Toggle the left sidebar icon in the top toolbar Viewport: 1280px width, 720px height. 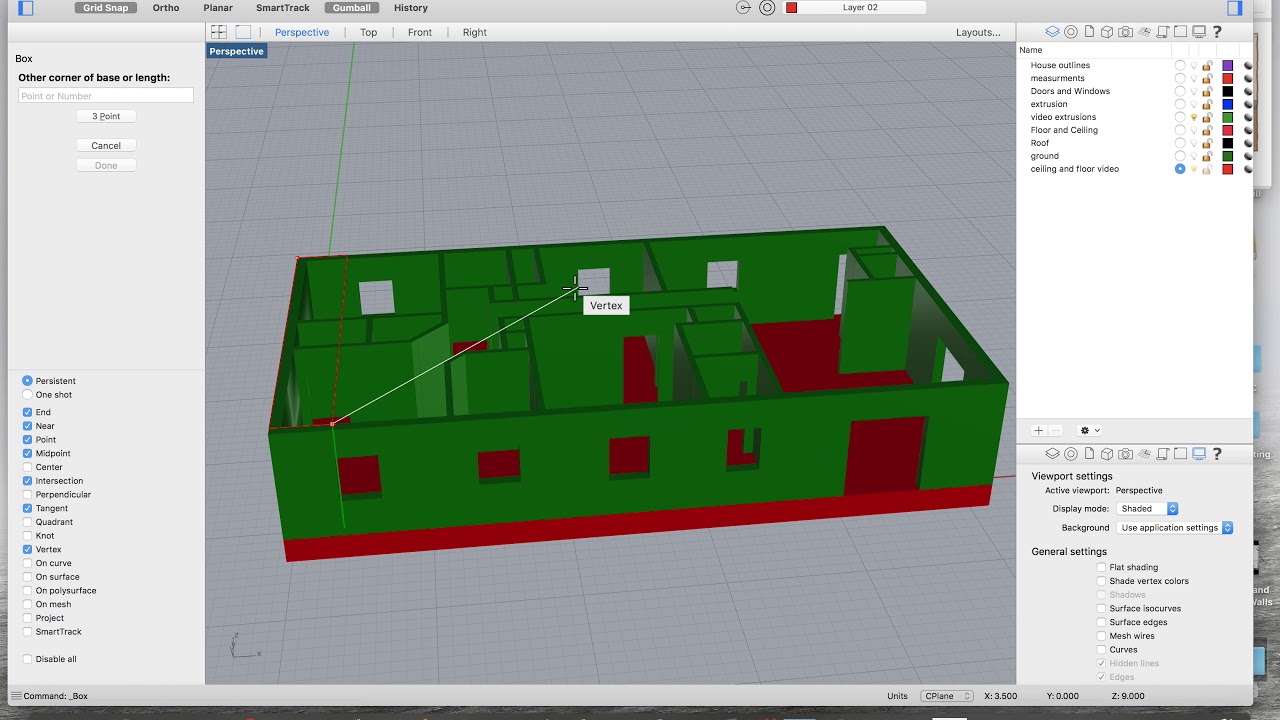click(x=26, y=8)
